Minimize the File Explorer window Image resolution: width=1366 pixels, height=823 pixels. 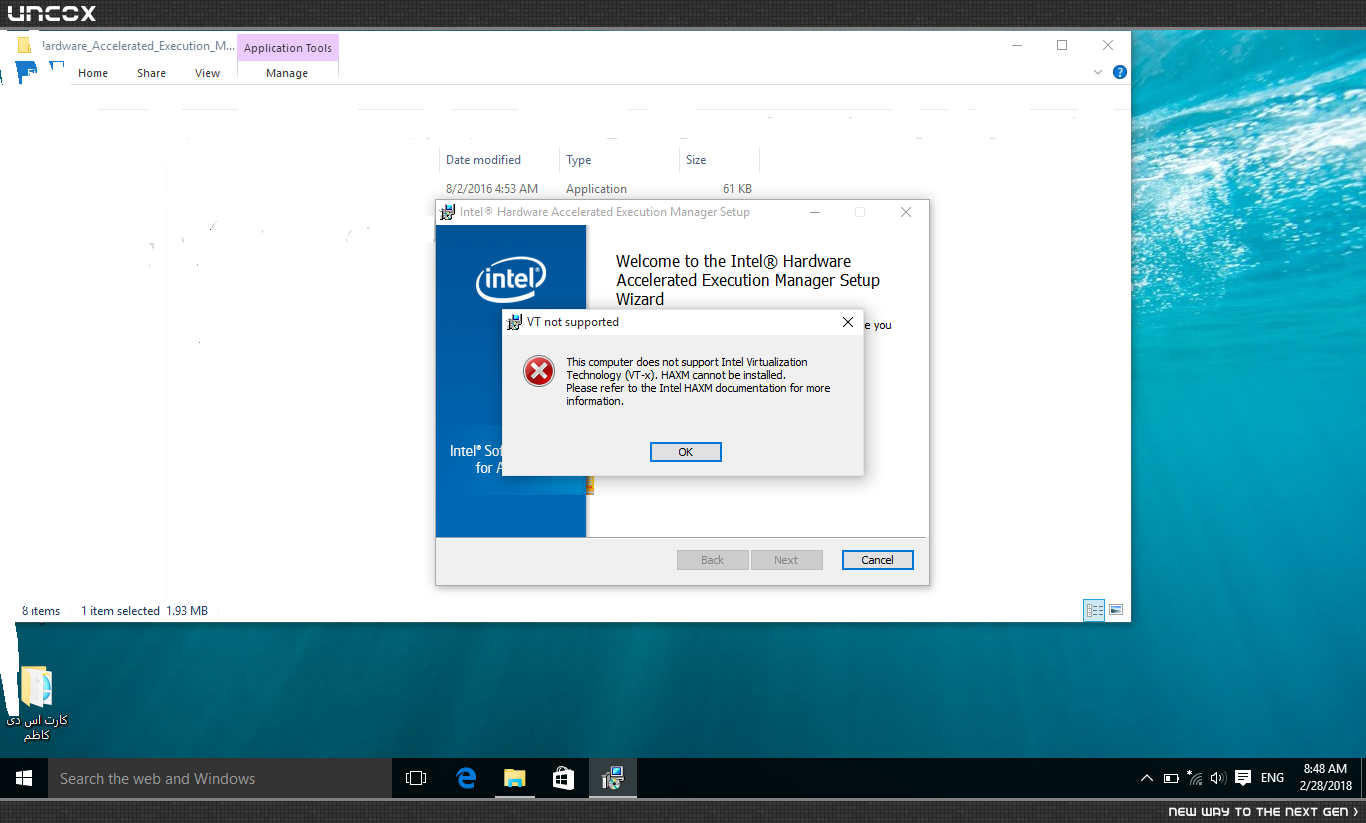point(1016,45)
